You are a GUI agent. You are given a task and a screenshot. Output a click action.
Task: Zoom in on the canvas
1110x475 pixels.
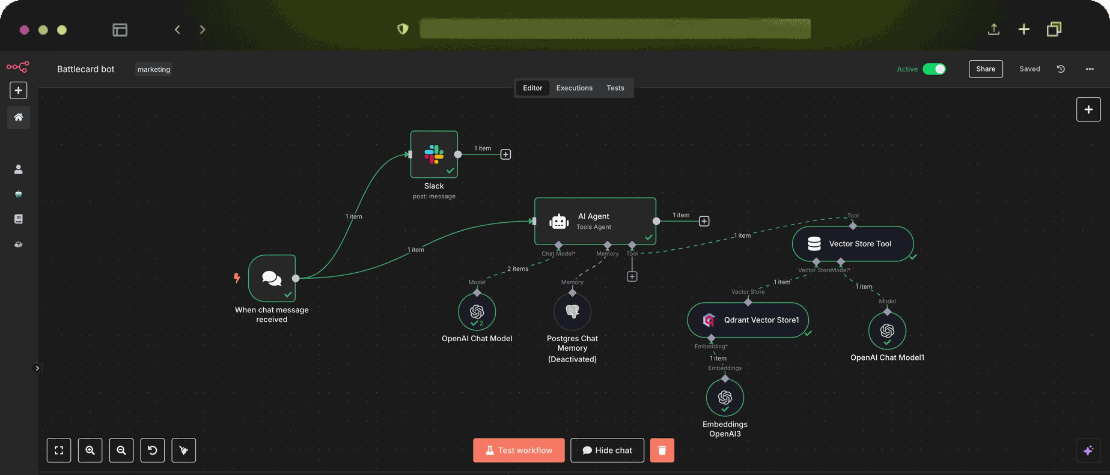click(90, 450)
